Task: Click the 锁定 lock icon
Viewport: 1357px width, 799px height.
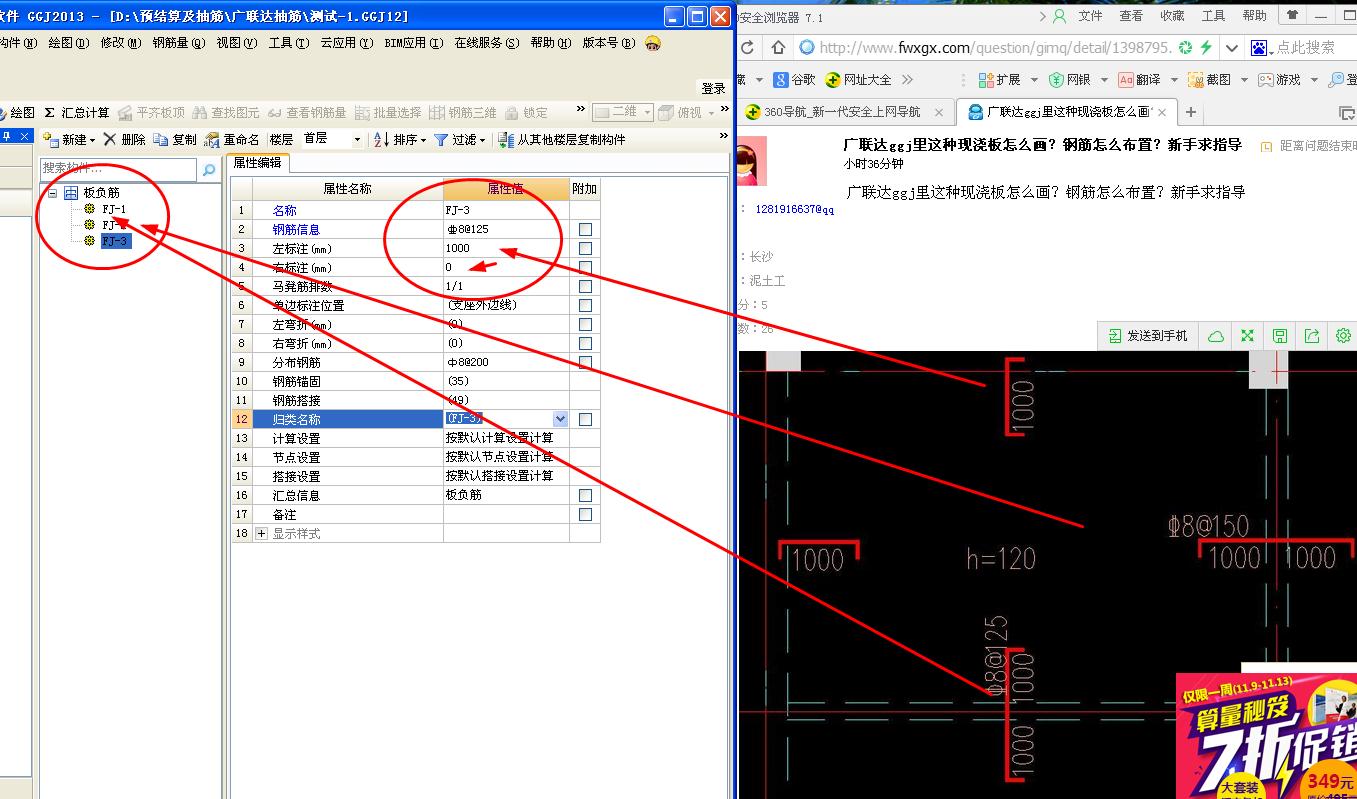Action: (512, 113)
